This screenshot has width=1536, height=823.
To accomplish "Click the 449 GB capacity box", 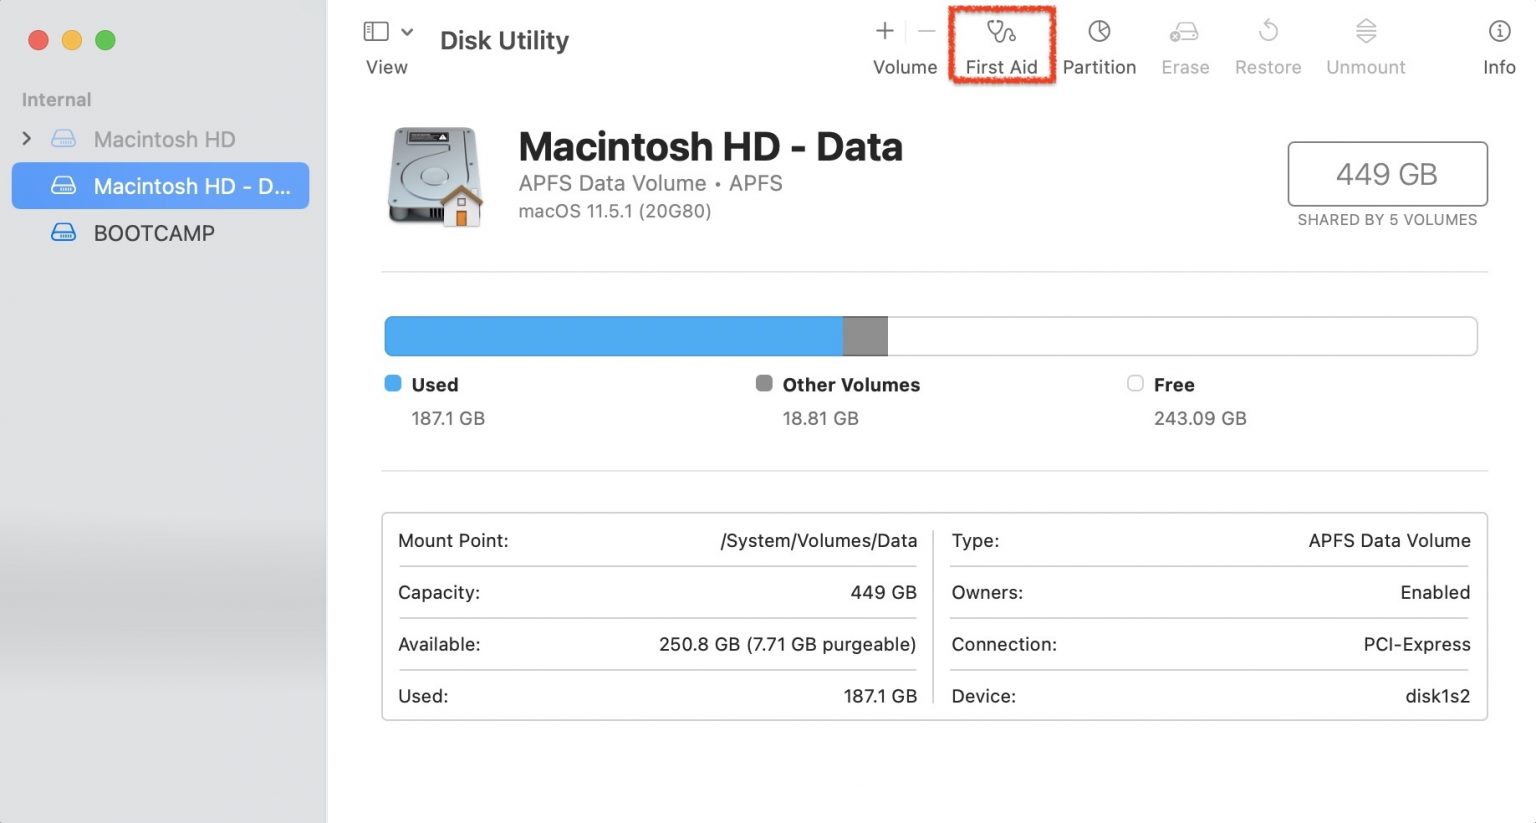I will (x=1387, y=174).
